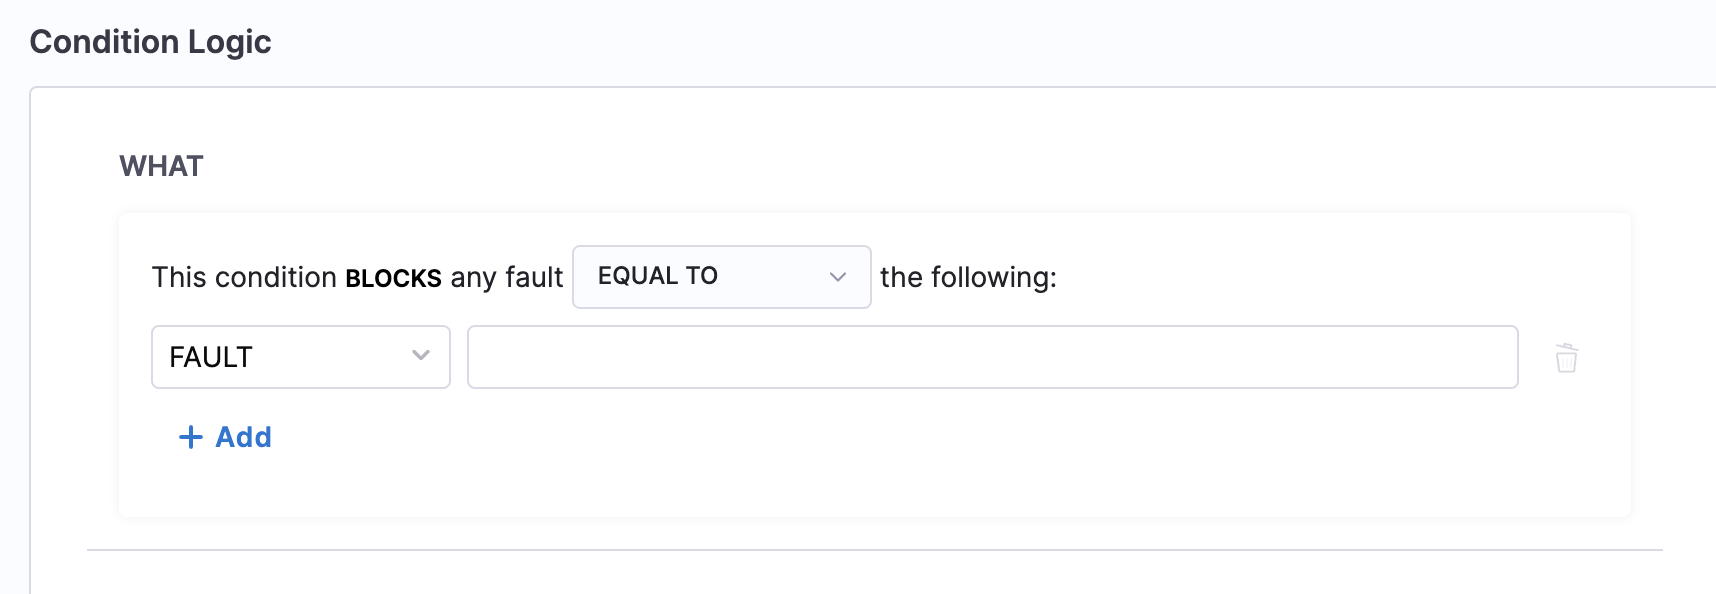Click the plus icon beside Add
The height and width of the screenshot is (594, 1716).
pyautogui.click(x=190, y=437)
